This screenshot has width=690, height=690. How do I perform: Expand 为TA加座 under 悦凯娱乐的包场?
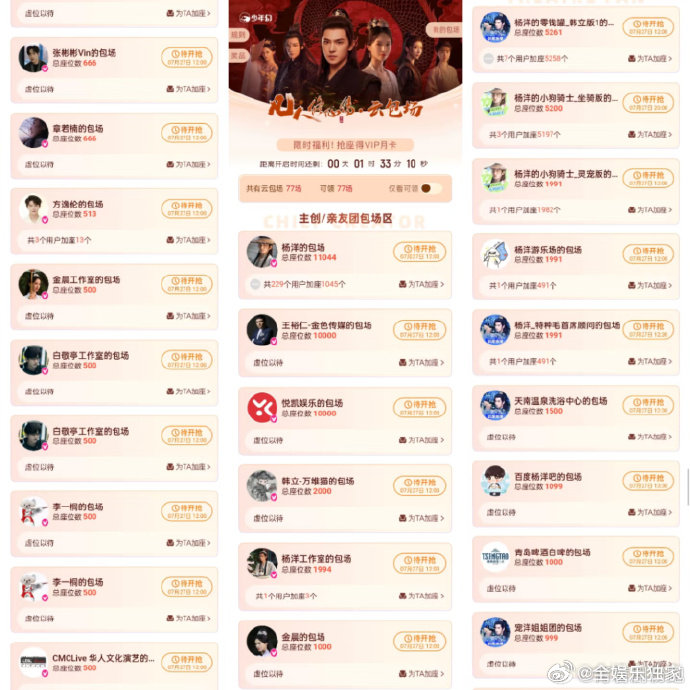pyautogui.click(x=421, y=440)
